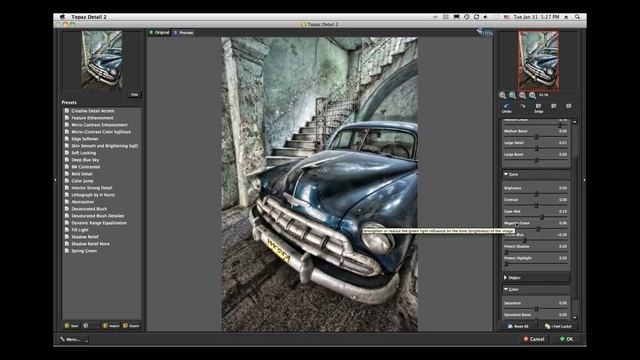Click the Cyan-Red slider handle
The width and height of the screenshot is (640, 360).
pos(542,217)
